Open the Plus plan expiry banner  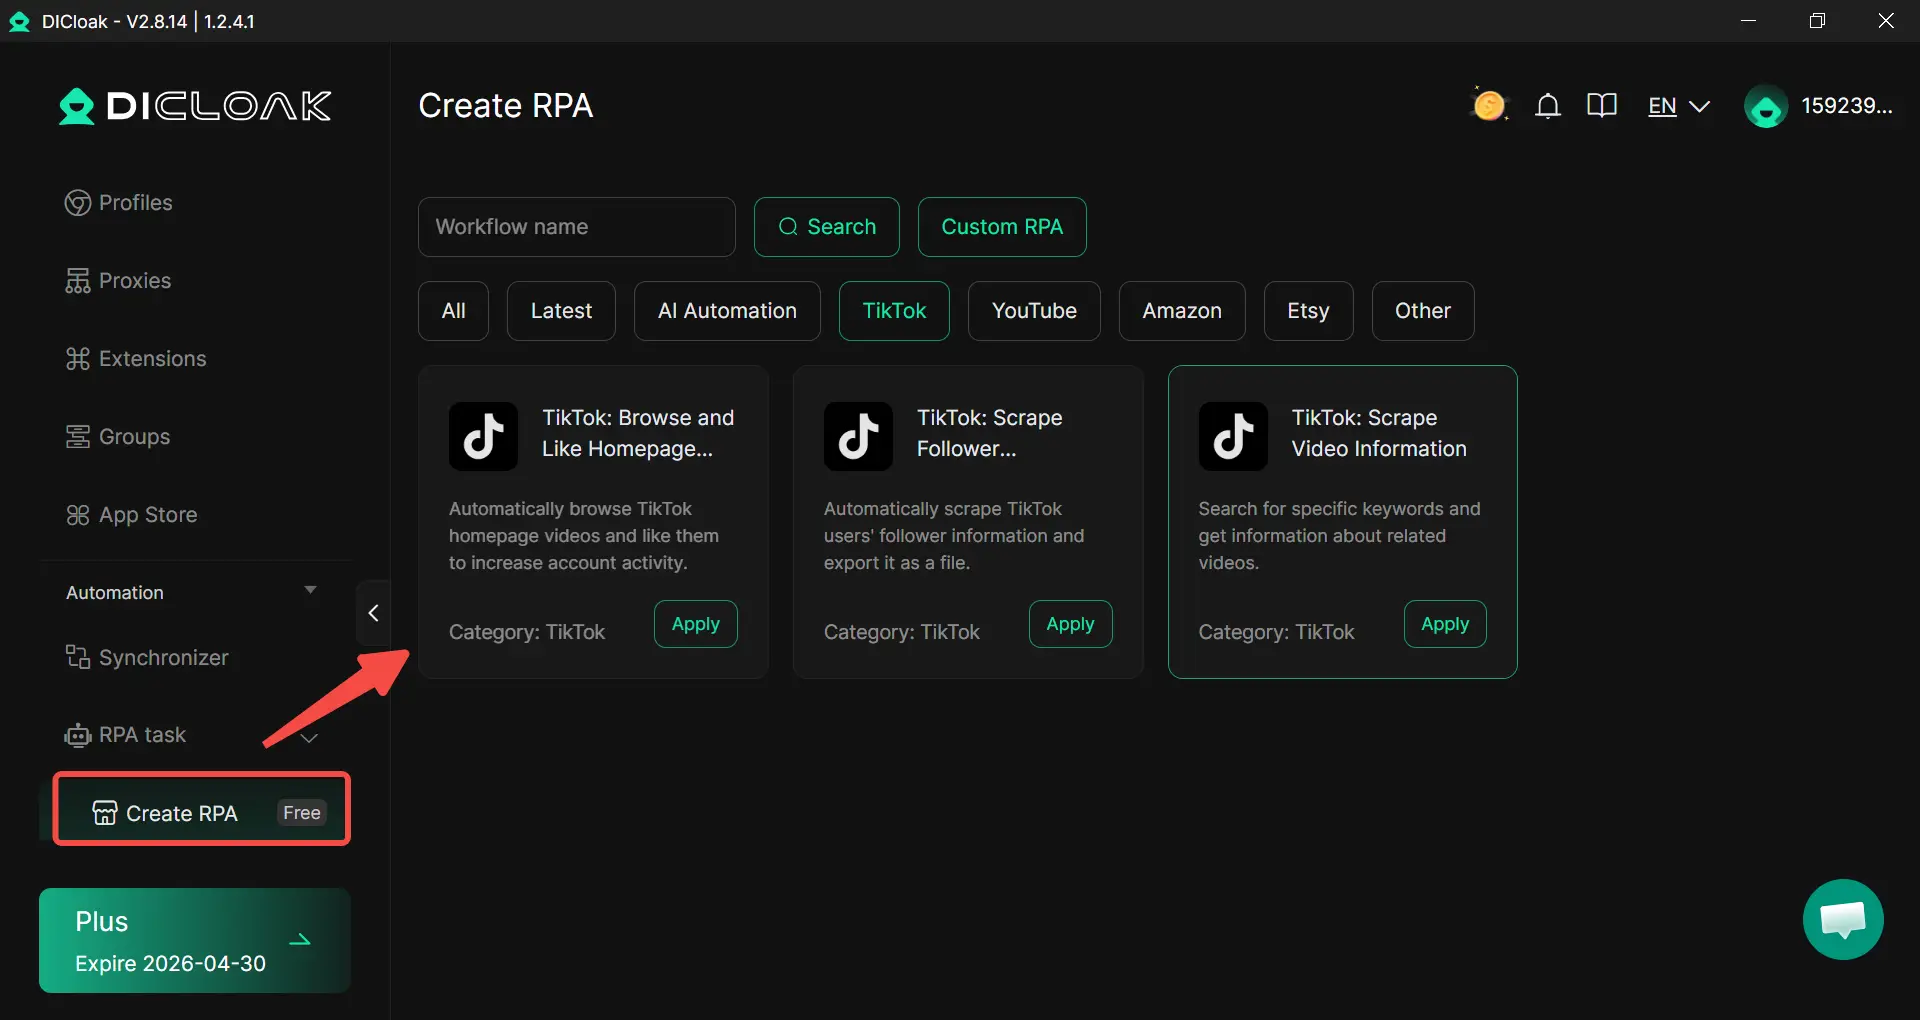coord(194,941)
